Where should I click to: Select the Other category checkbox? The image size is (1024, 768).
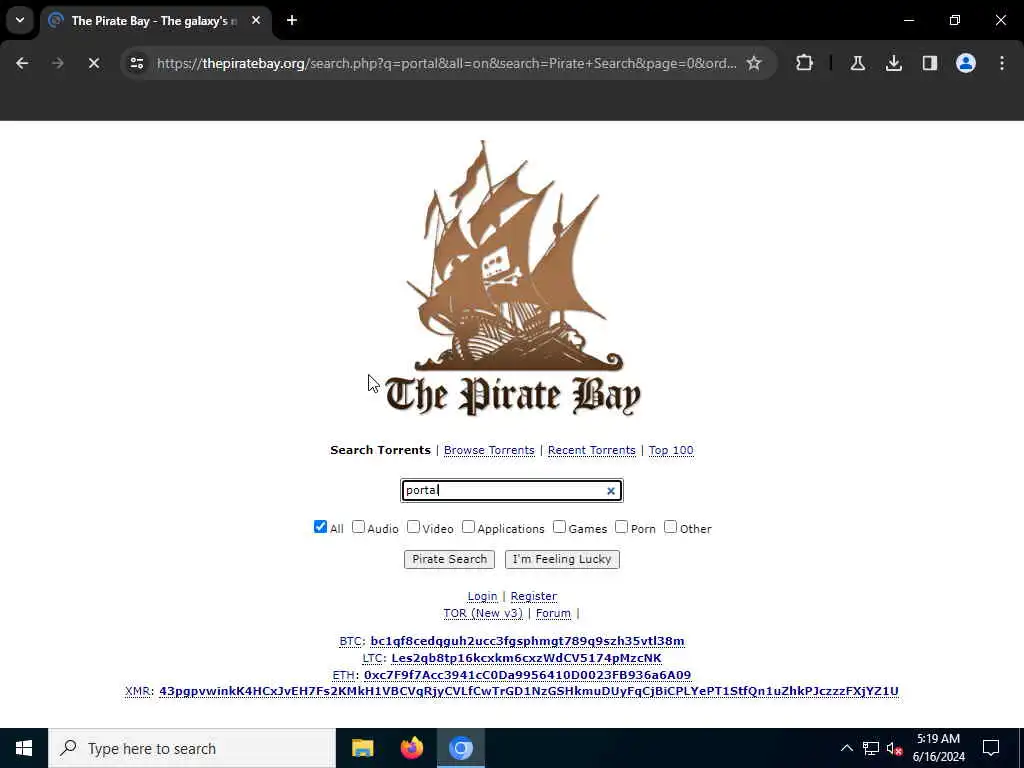tap(670, 527)
